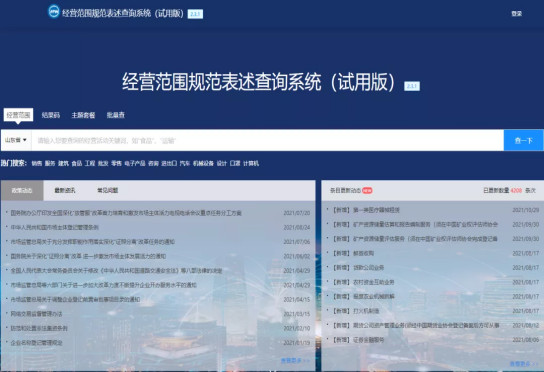Viewport: 544px width, 372px height.
Task: Open the 矿产资源储量评估服务 entry
Action: (415, 239)
